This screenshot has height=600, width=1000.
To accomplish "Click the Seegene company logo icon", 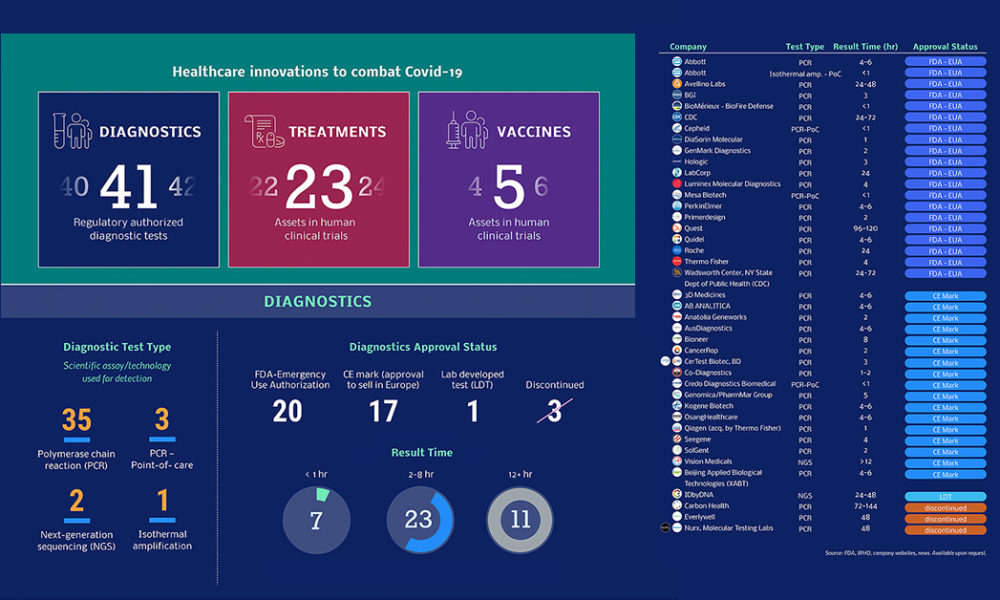I will point(677,439).
